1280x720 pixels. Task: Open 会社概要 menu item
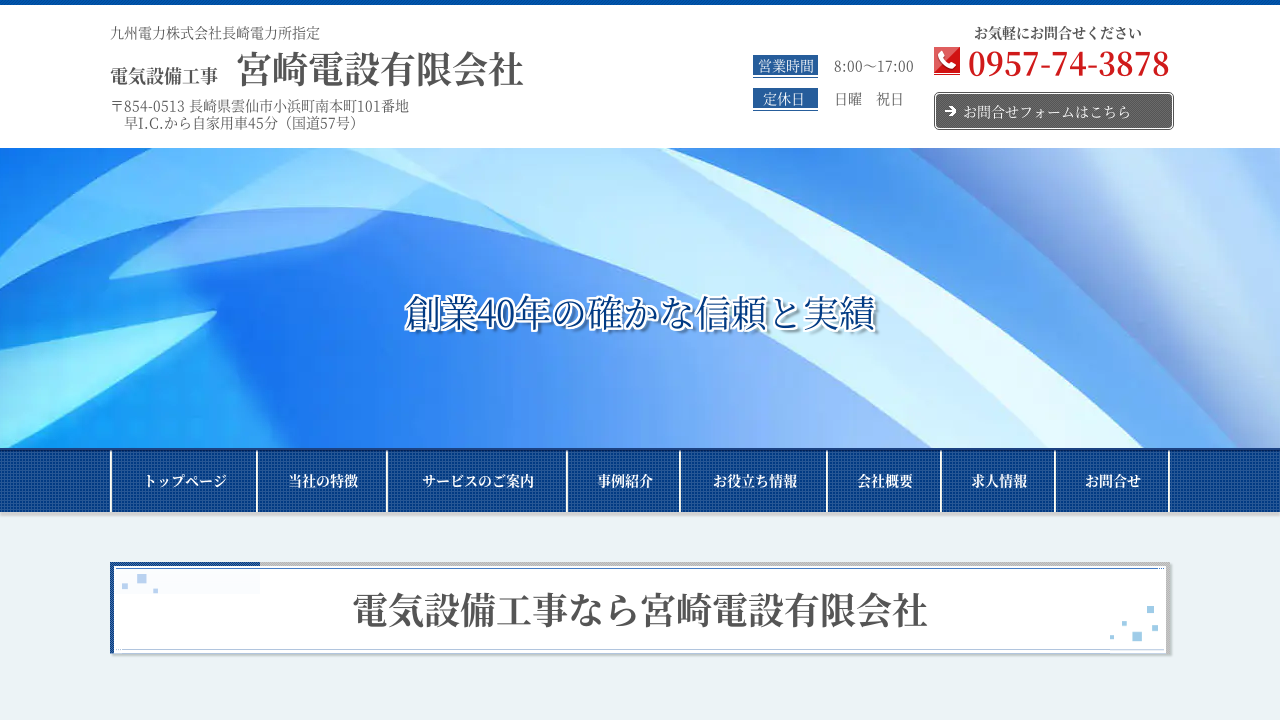pos(885,481)
